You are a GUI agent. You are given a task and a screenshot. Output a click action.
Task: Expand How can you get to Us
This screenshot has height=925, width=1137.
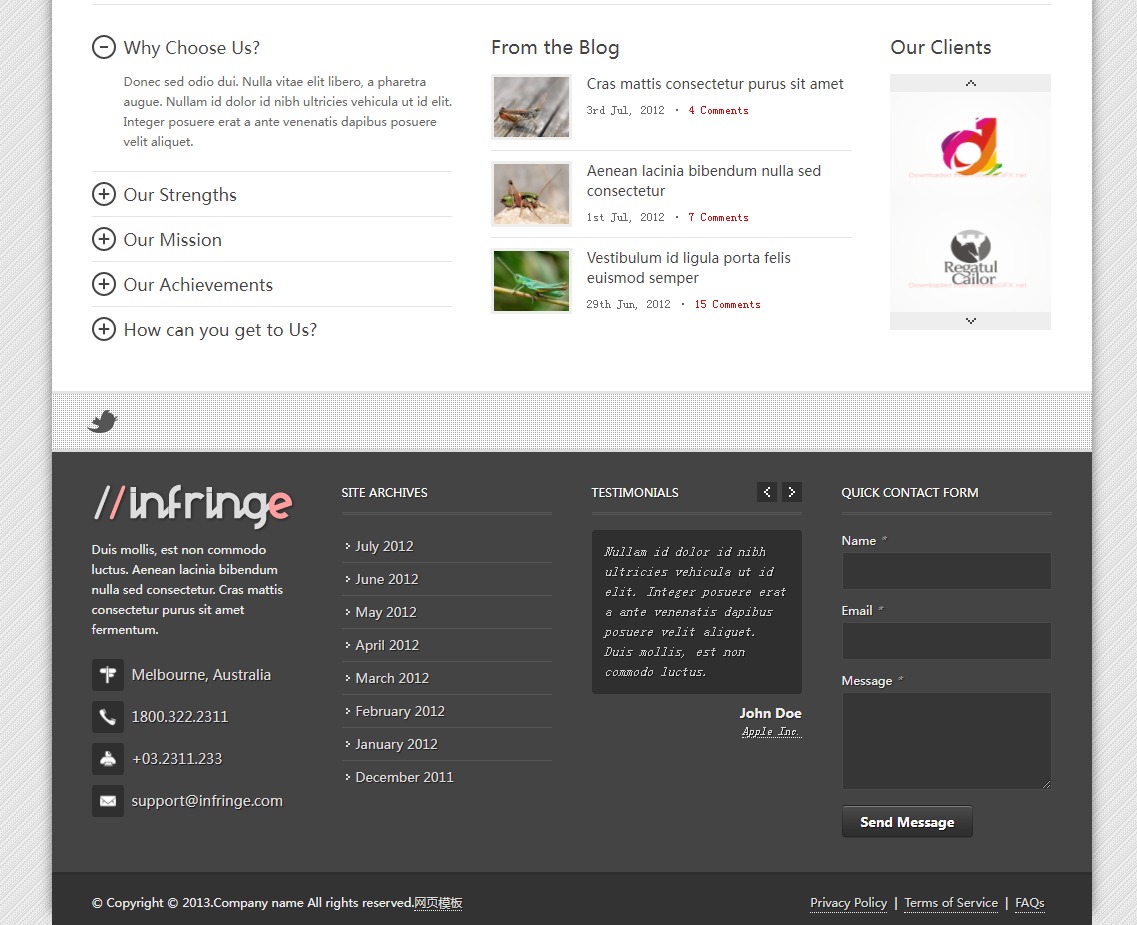(x=104, y=330)
